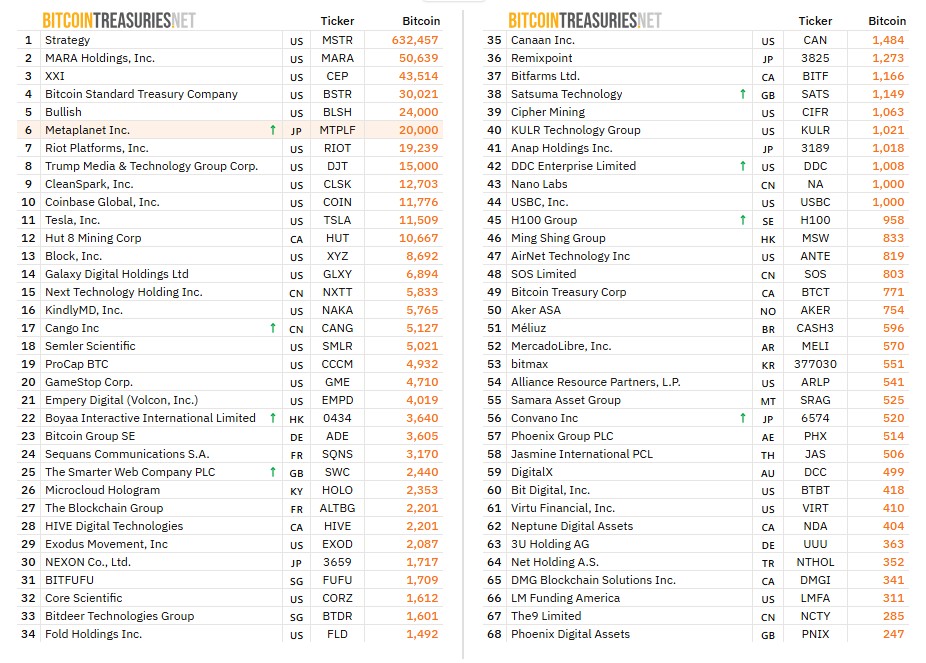Open GameStop Corp. entry
Viewport: 926px width, 663px height.
tap(89, 382)
